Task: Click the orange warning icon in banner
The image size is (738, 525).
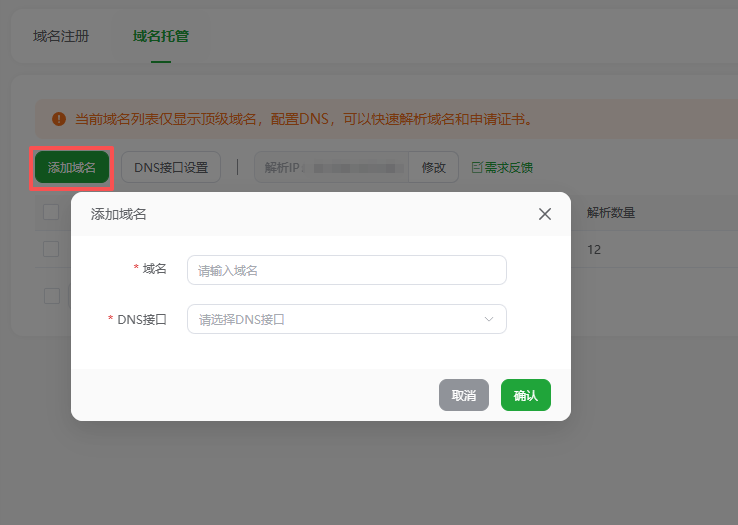Action: (59, 120)
